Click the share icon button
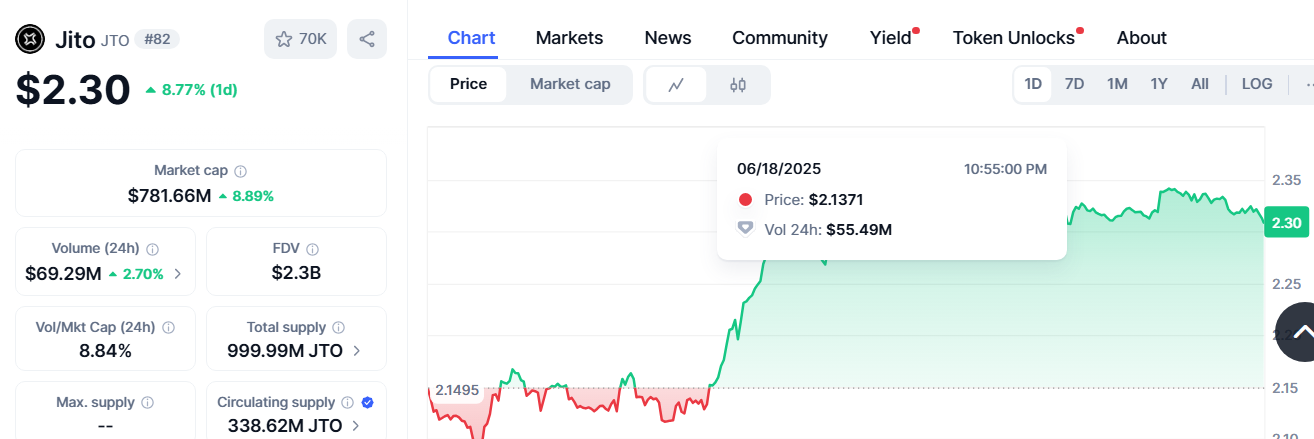1314x439 pixels. (367, 39)
